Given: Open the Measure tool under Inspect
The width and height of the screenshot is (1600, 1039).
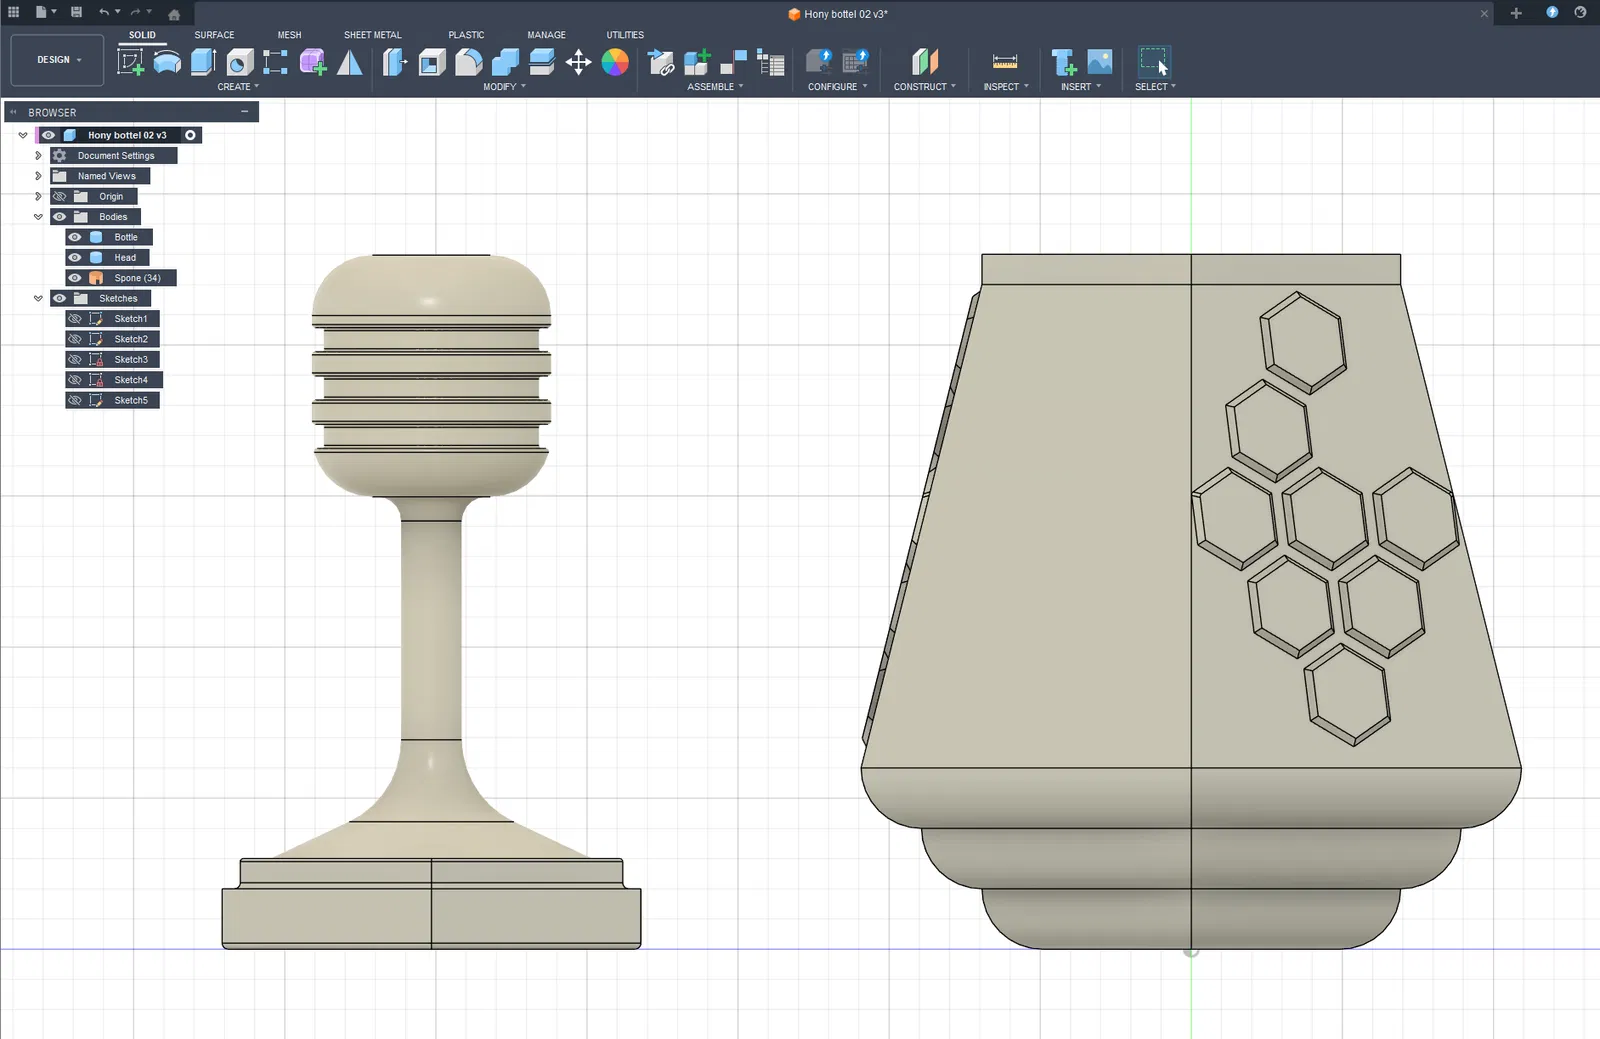Looking at the screenshot, I should (x=1004, y=62).
